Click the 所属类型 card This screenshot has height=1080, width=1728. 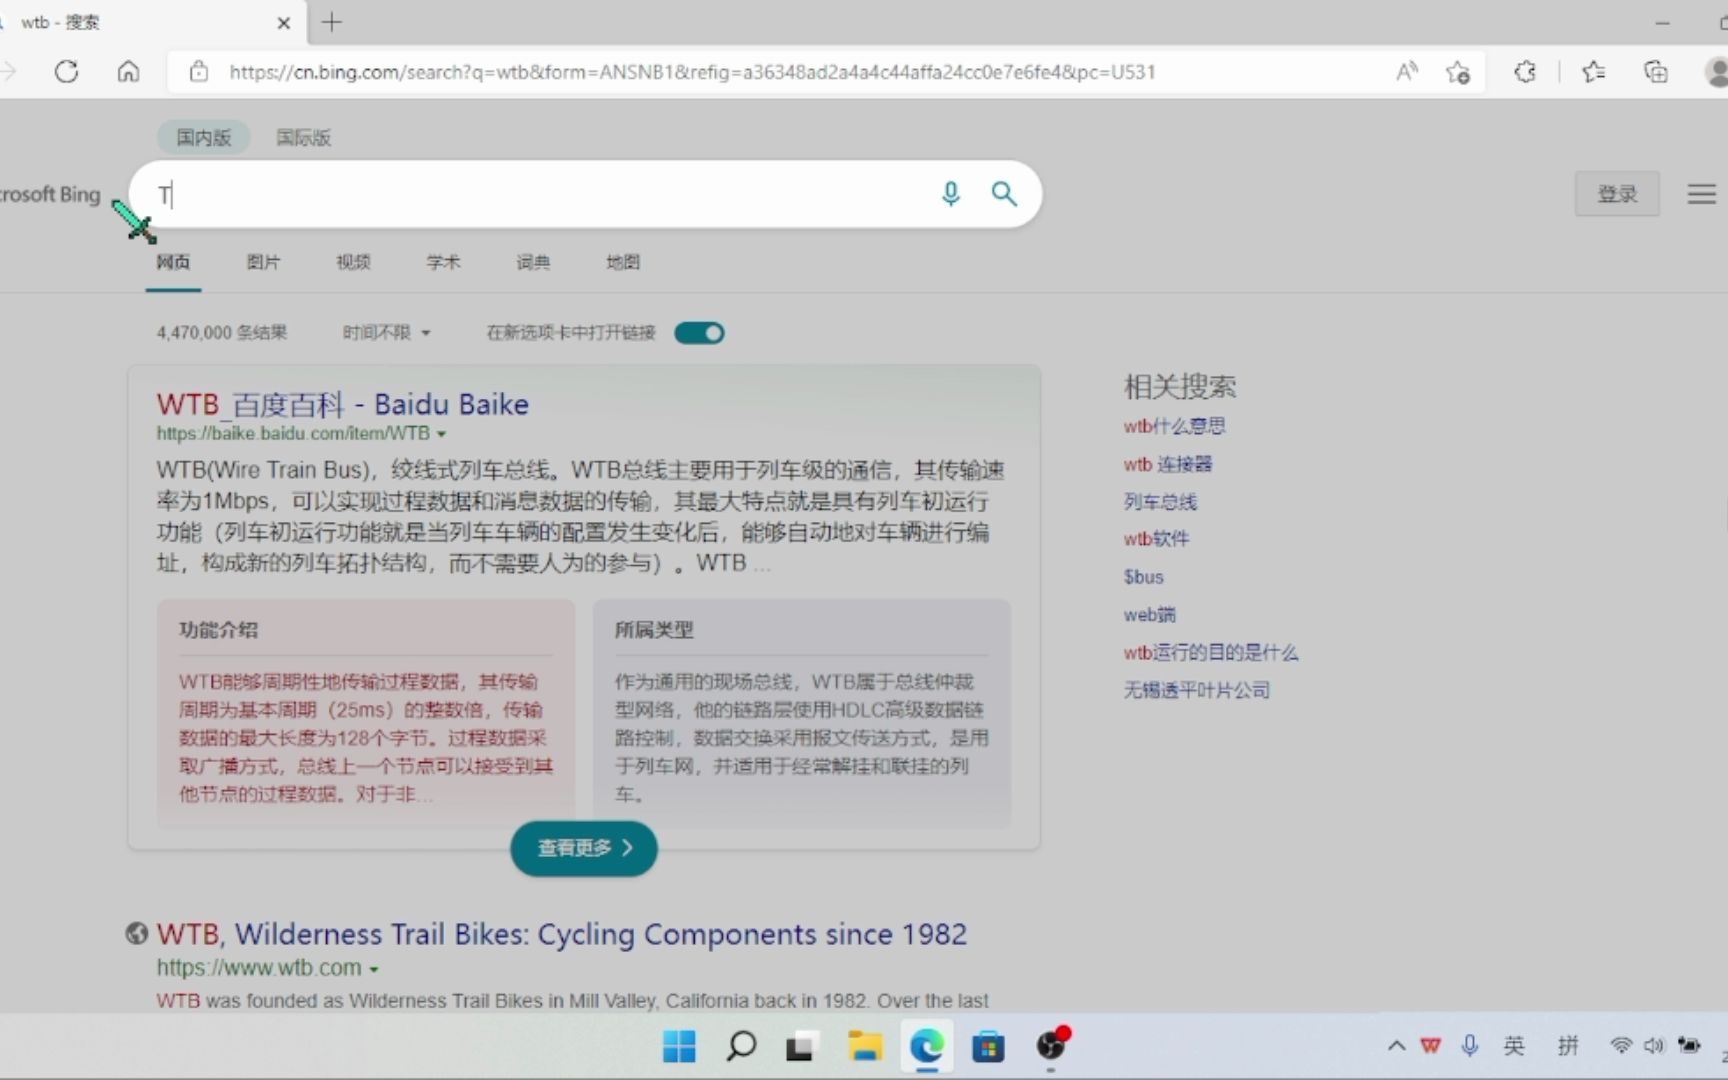click(x=802, y=713)
